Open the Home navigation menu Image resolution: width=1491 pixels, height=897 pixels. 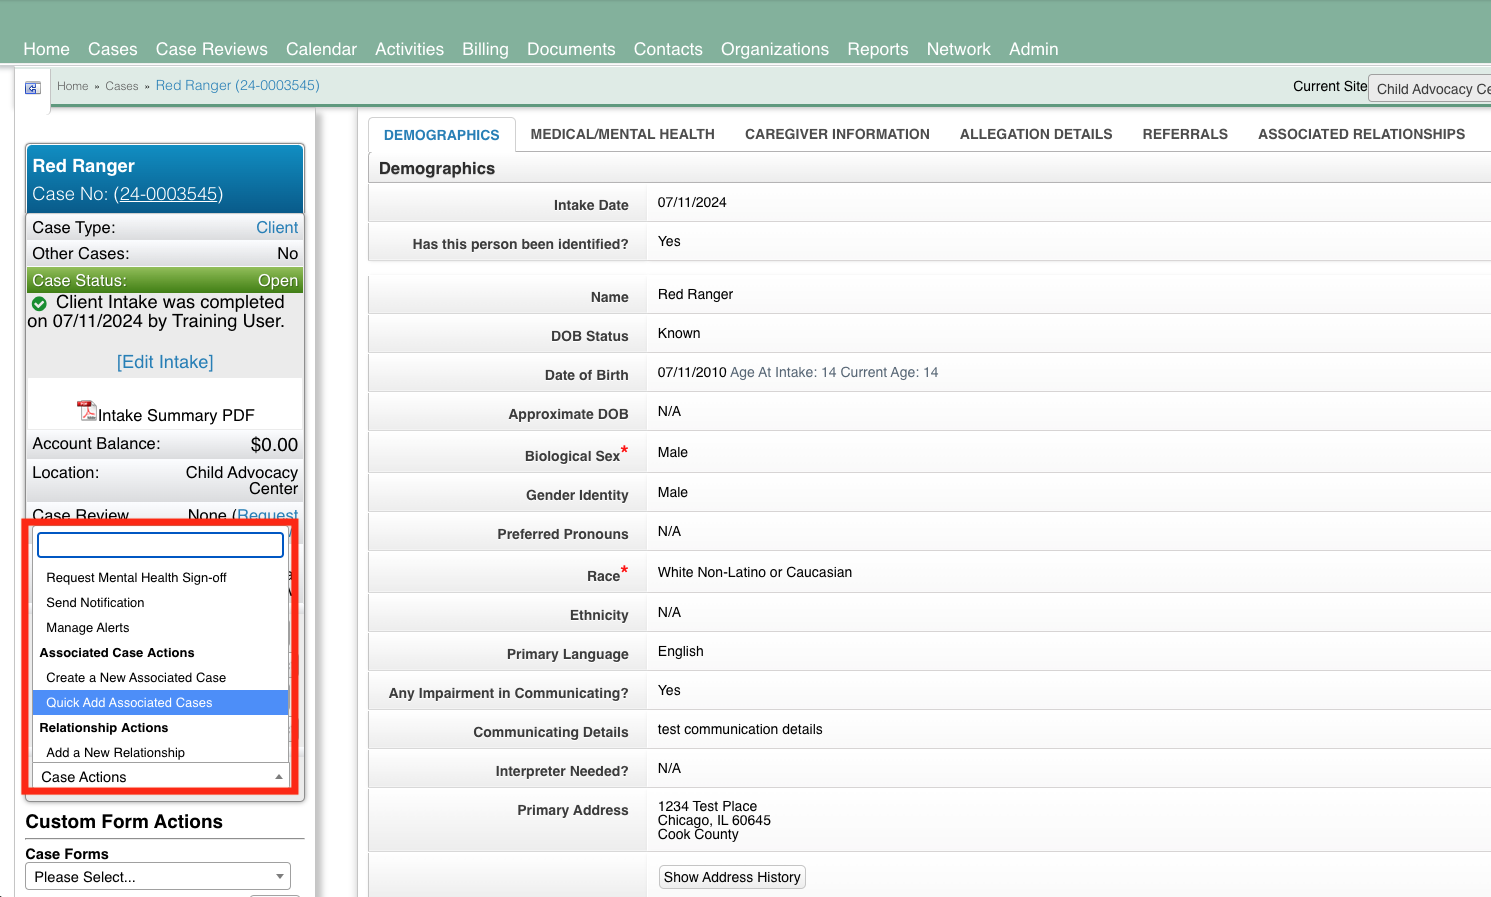click(x=47, y=49)
